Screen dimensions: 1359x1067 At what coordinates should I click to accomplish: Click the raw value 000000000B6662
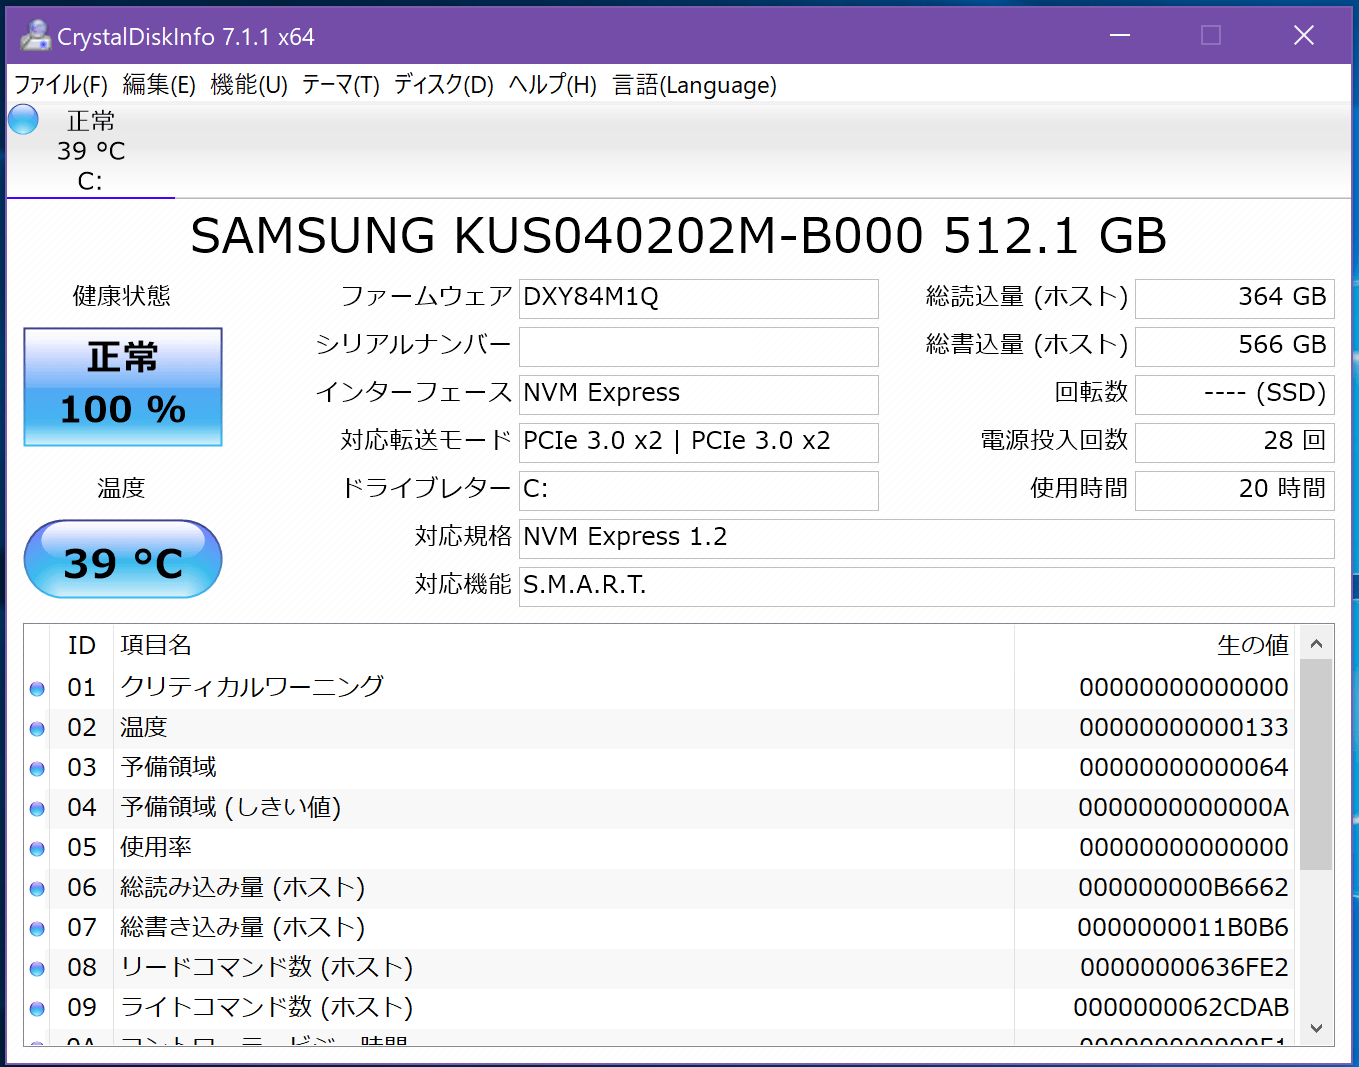1184,888
